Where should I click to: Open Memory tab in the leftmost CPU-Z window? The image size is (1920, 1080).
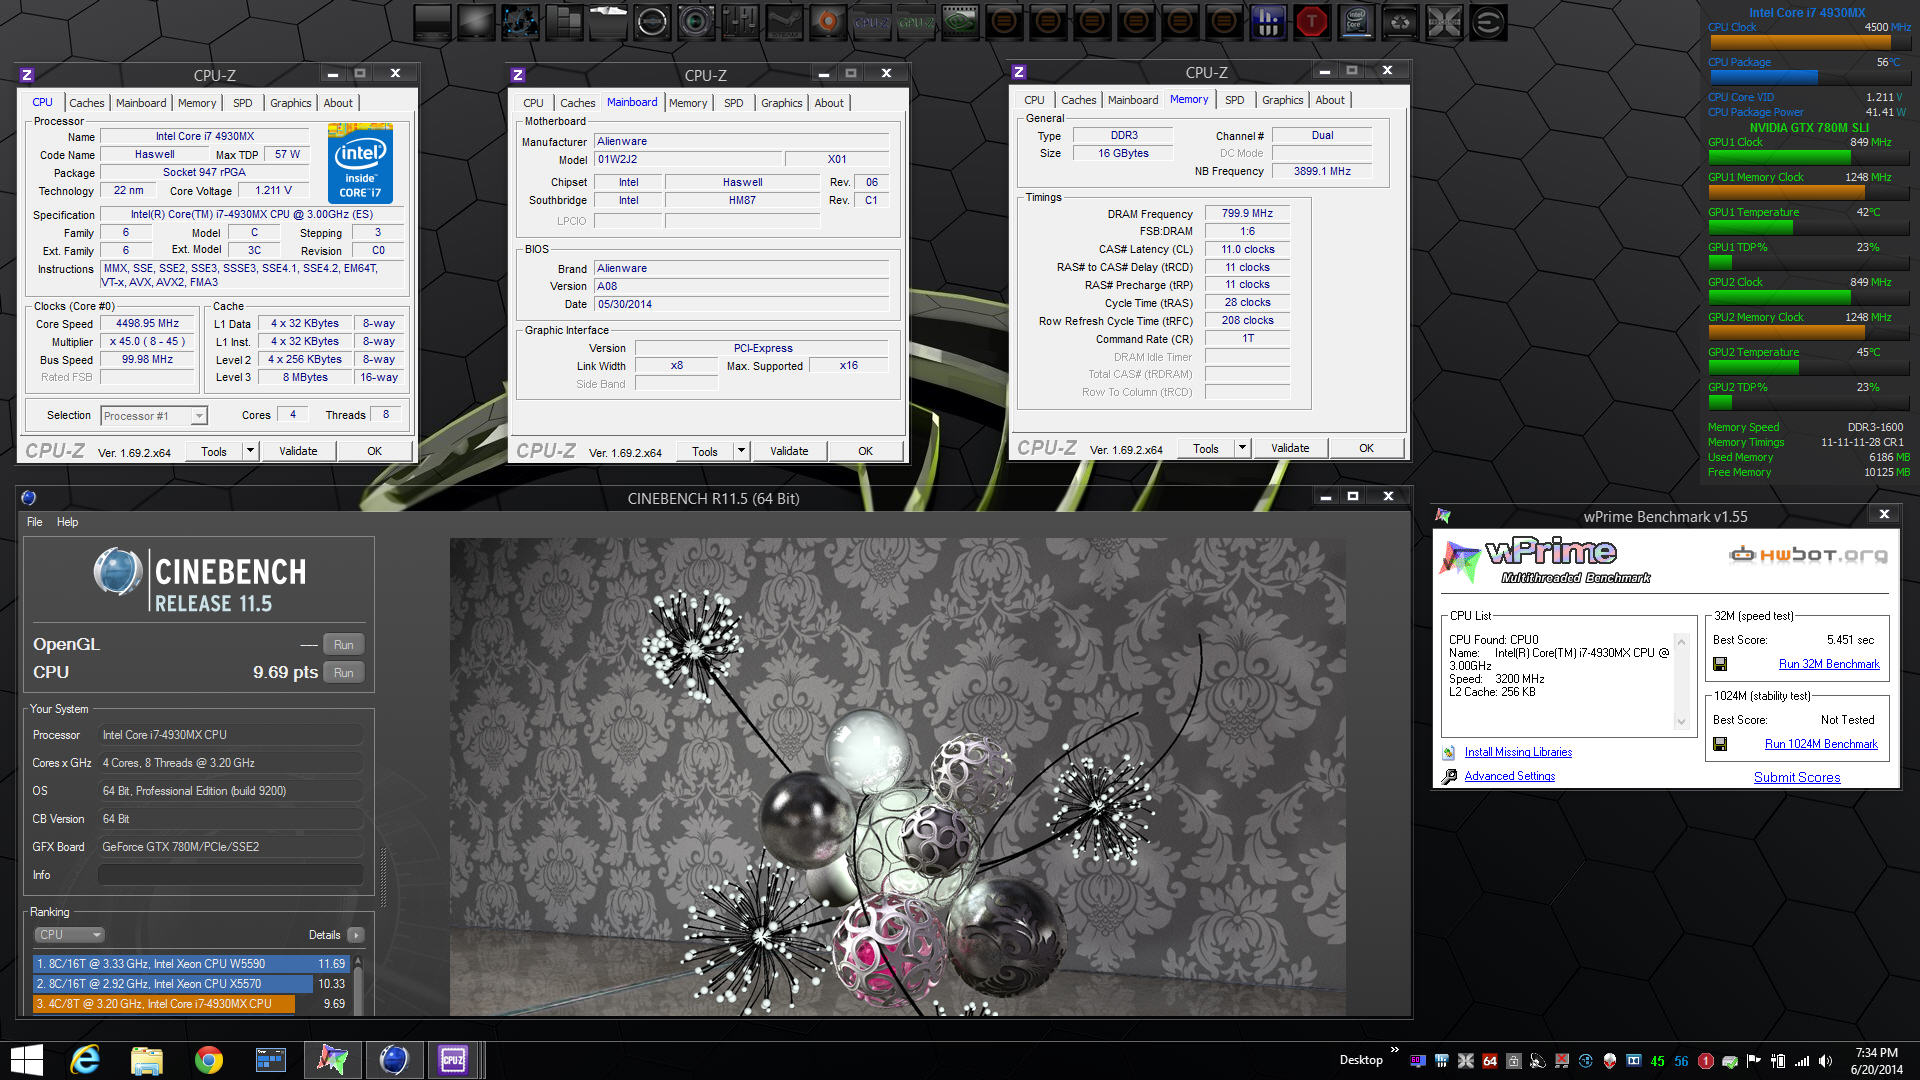coord(197,103)
